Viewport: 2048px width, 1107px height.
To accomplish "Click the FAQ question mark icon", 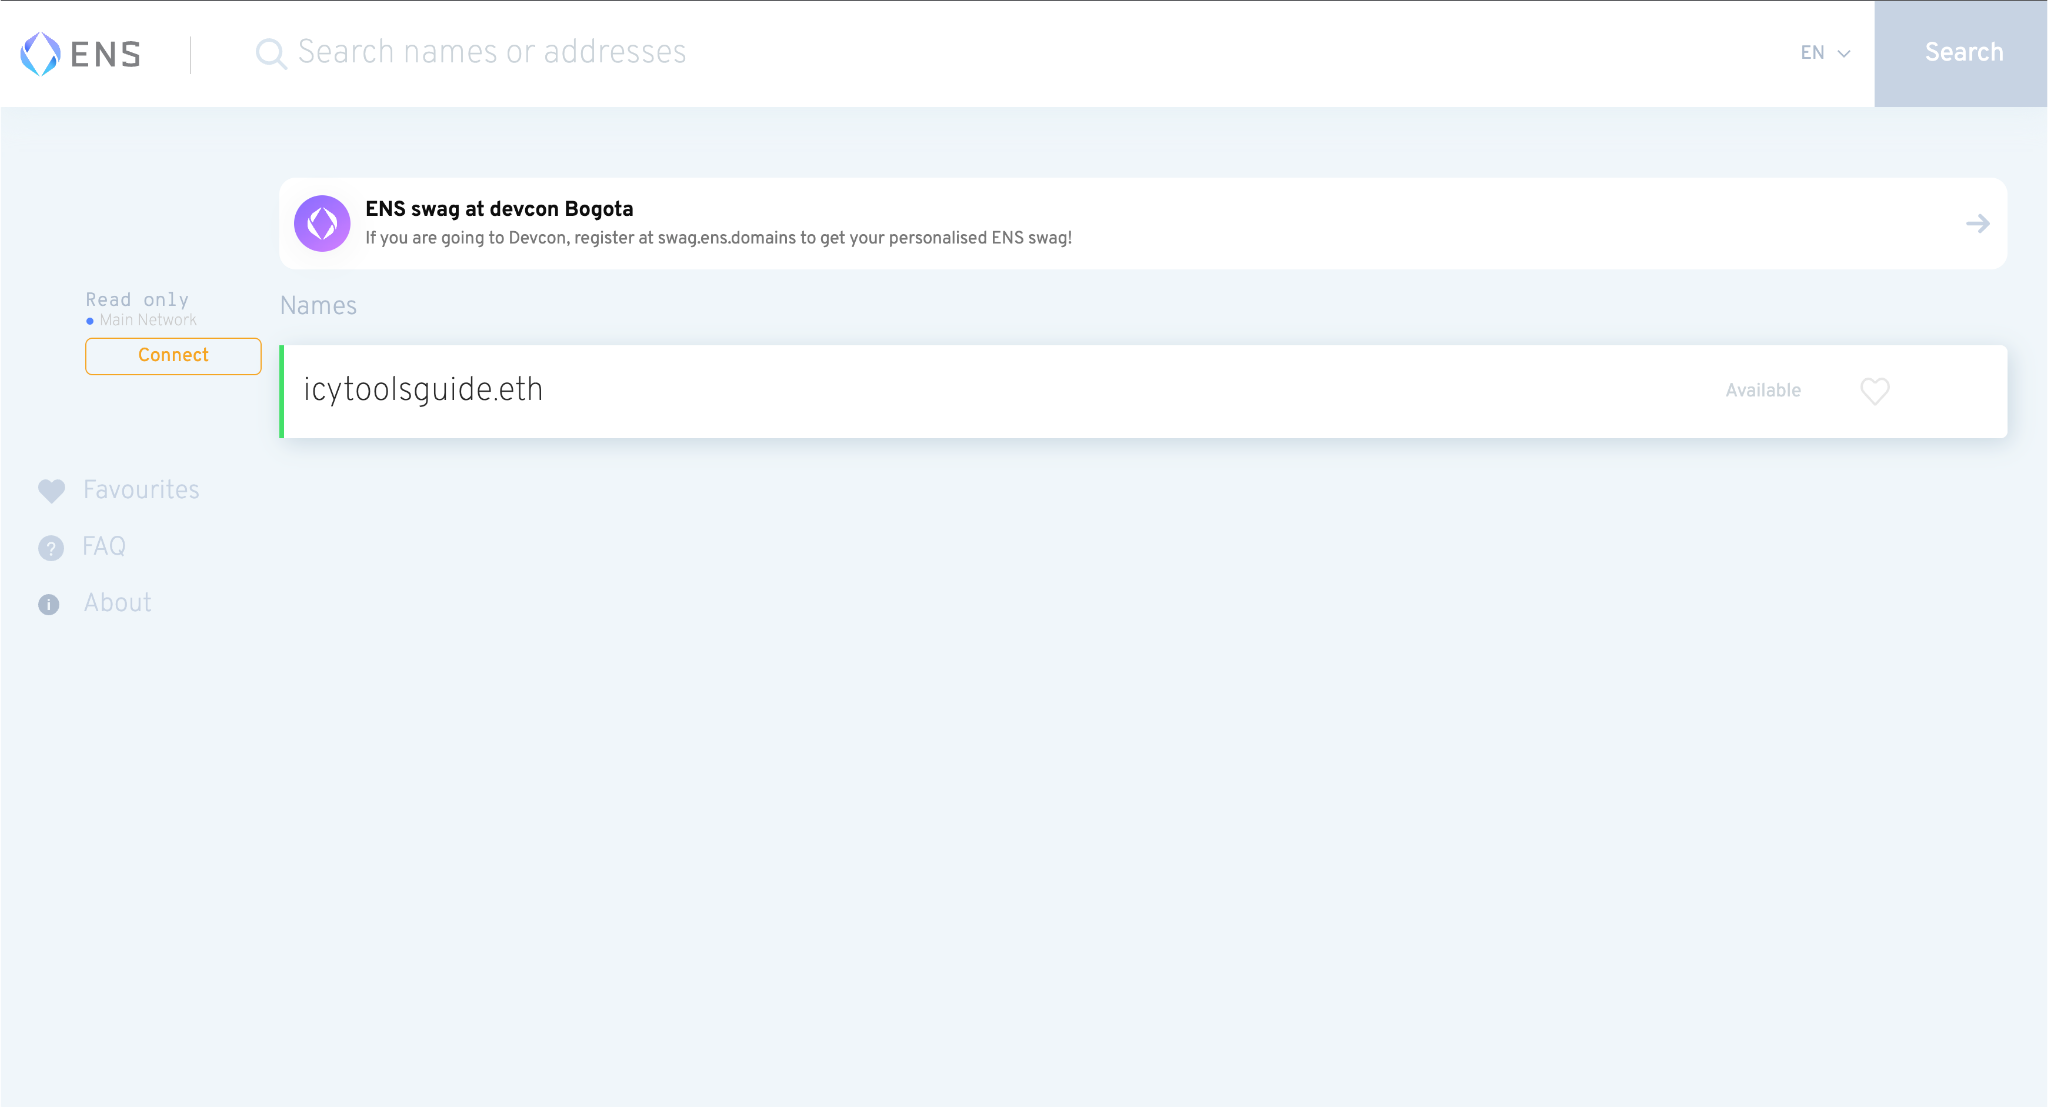I will [50, 548].
